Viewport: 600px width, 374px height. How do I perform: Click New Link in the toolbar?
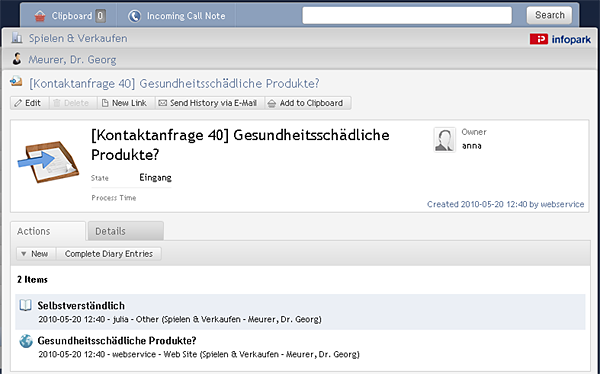coord(126,103)
